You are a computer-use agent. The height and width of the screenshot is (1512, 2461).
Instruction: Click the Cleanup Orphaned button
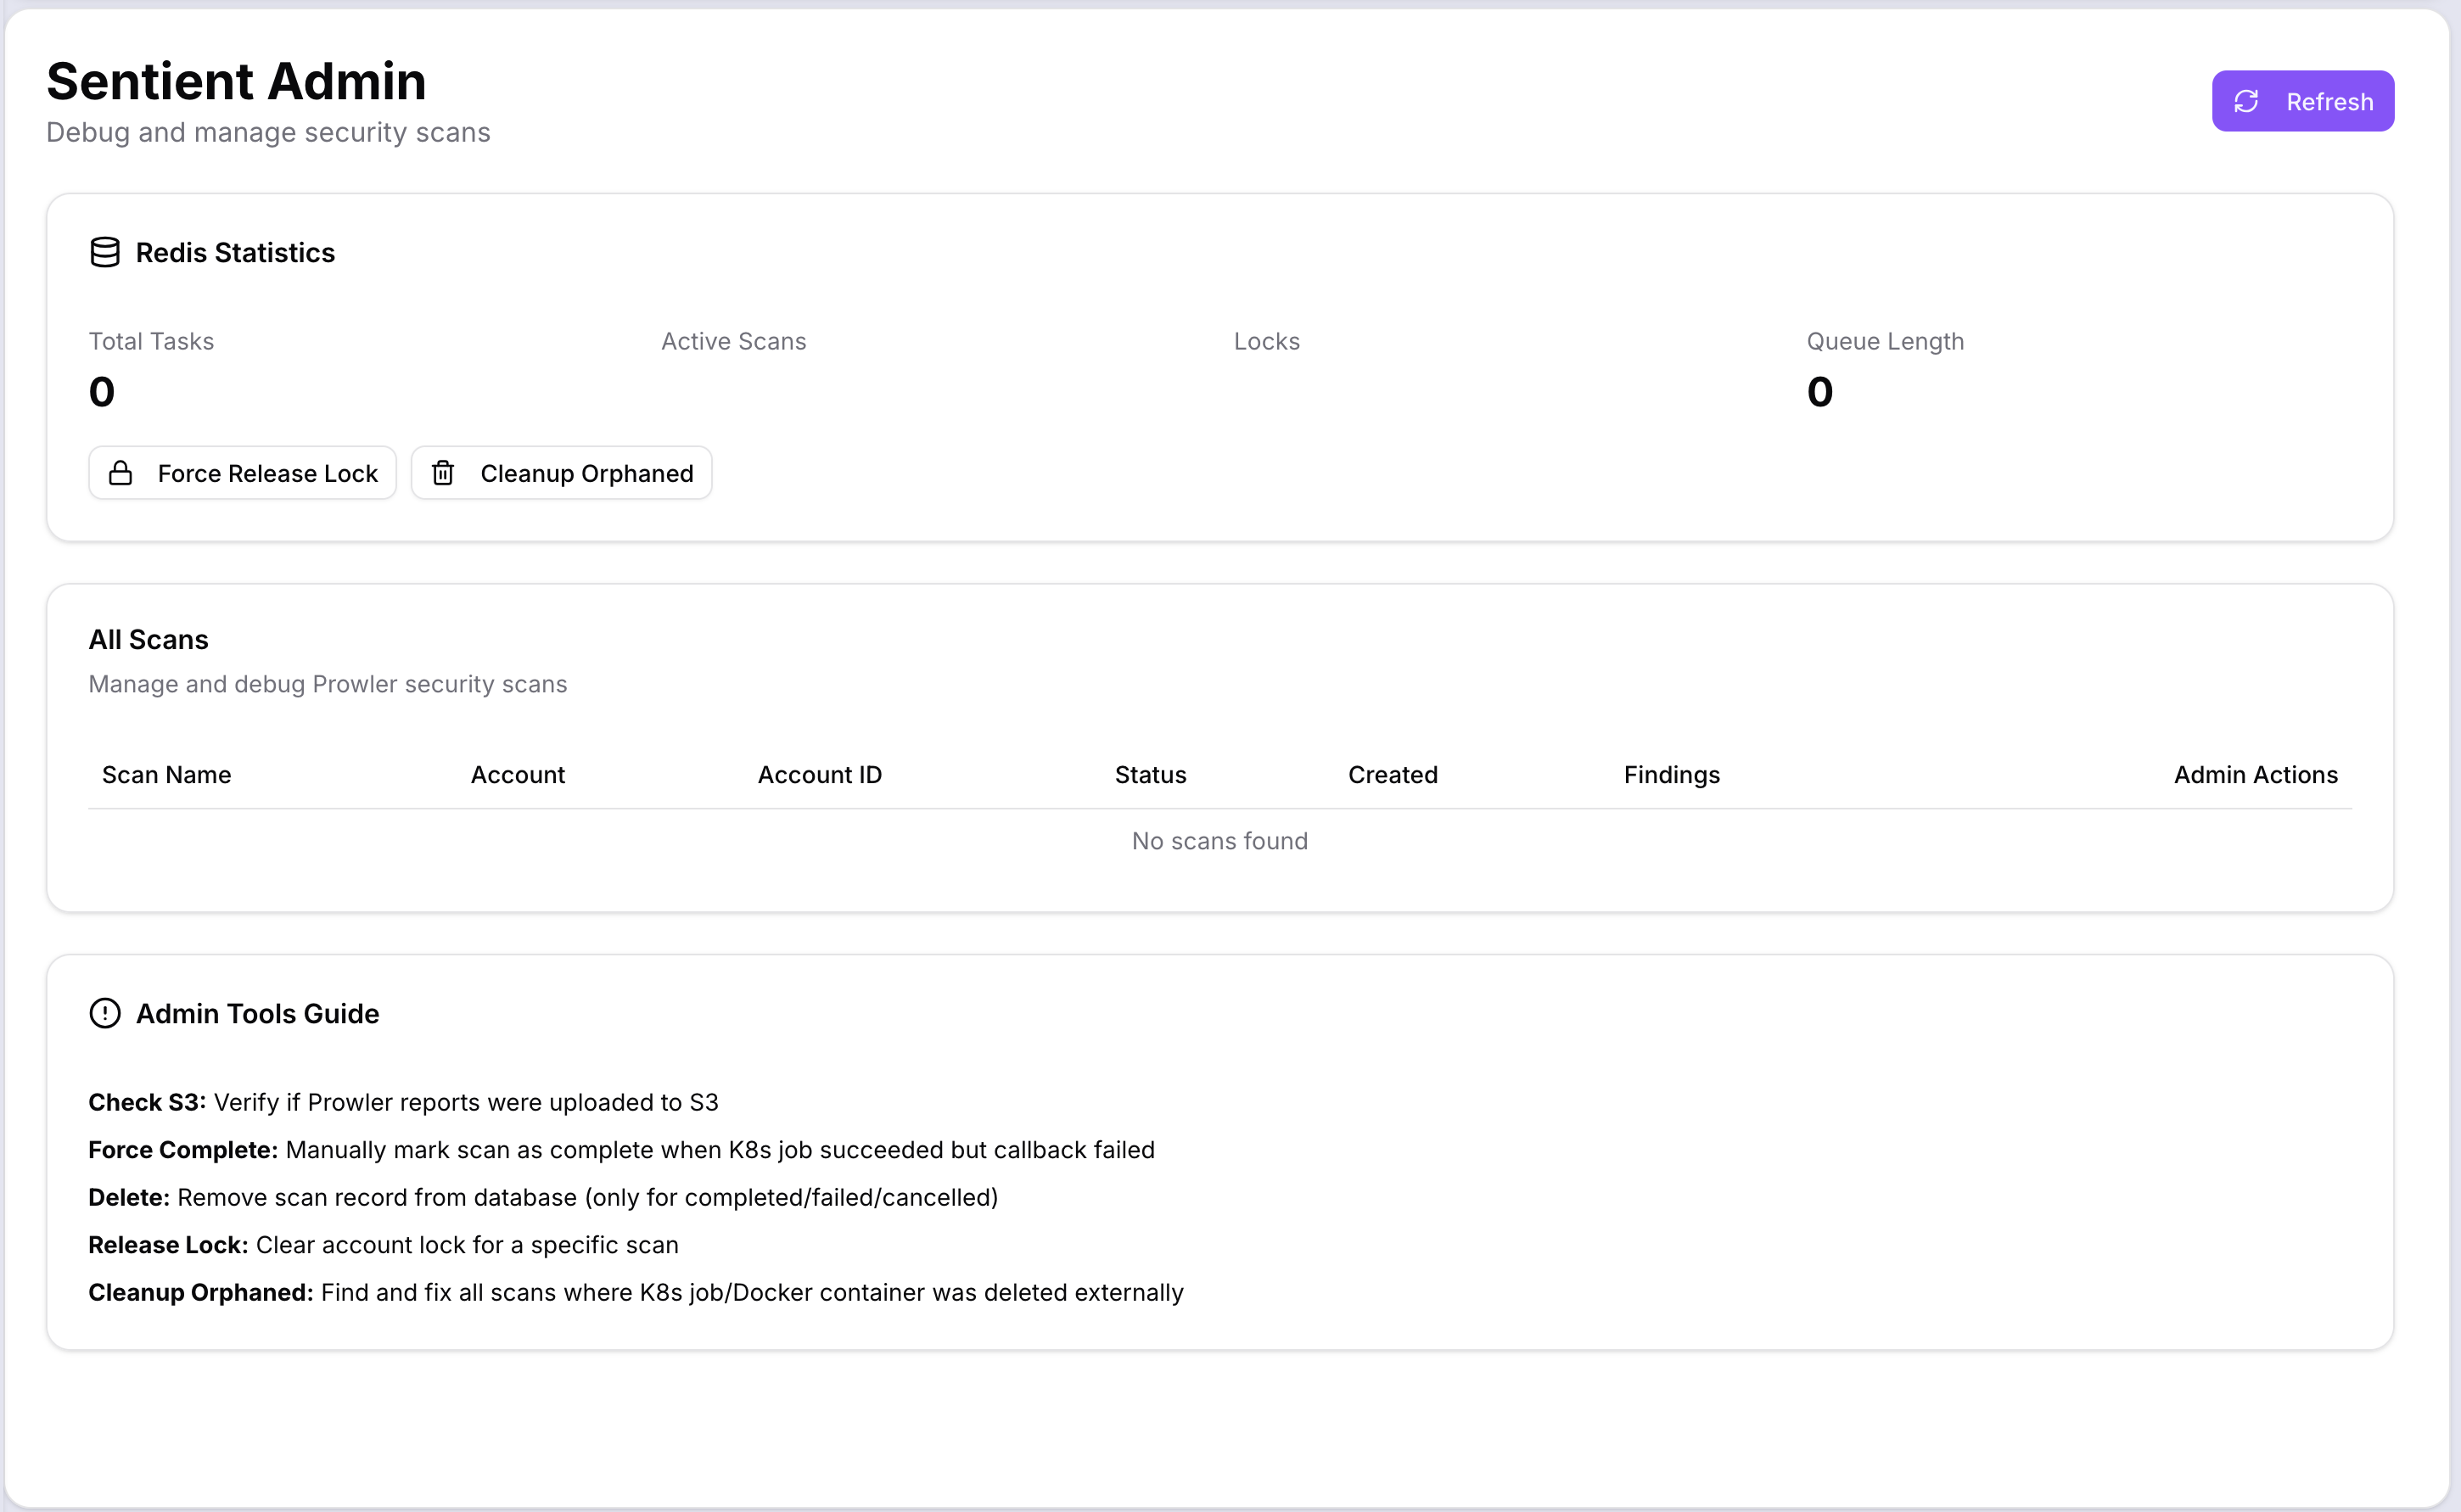(x=562, y=473)
